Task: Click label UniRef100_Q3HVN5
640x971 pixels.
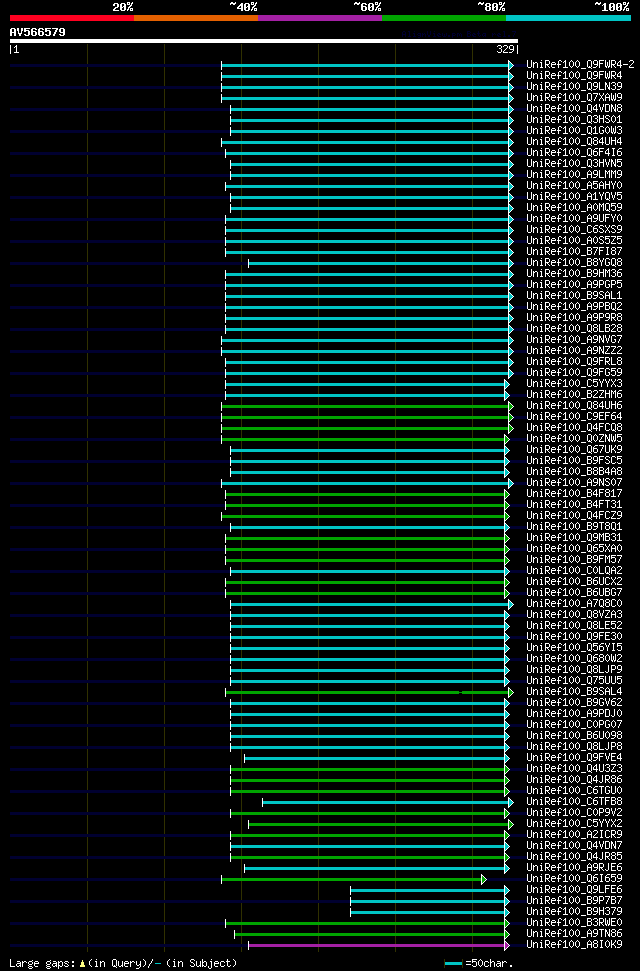Action: [574, 163]
